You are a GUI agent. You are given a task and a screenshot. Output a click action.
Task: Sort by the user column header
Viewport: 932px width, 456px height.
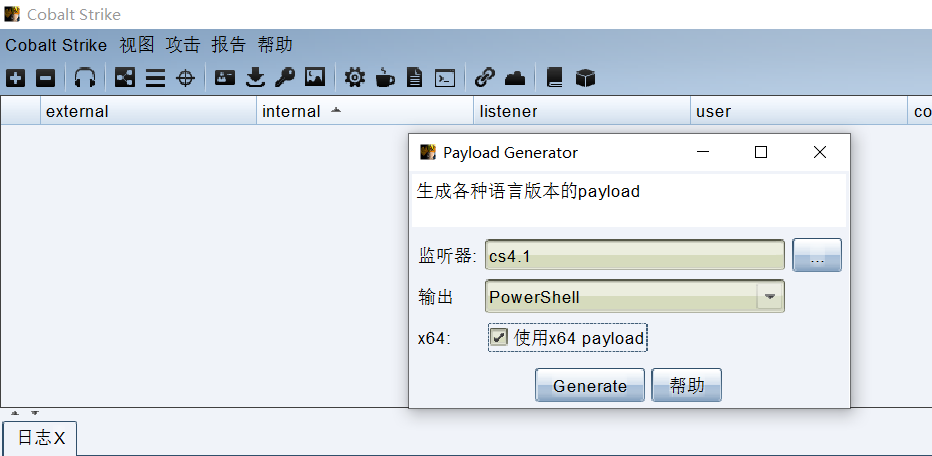click(x=799, y=111)
